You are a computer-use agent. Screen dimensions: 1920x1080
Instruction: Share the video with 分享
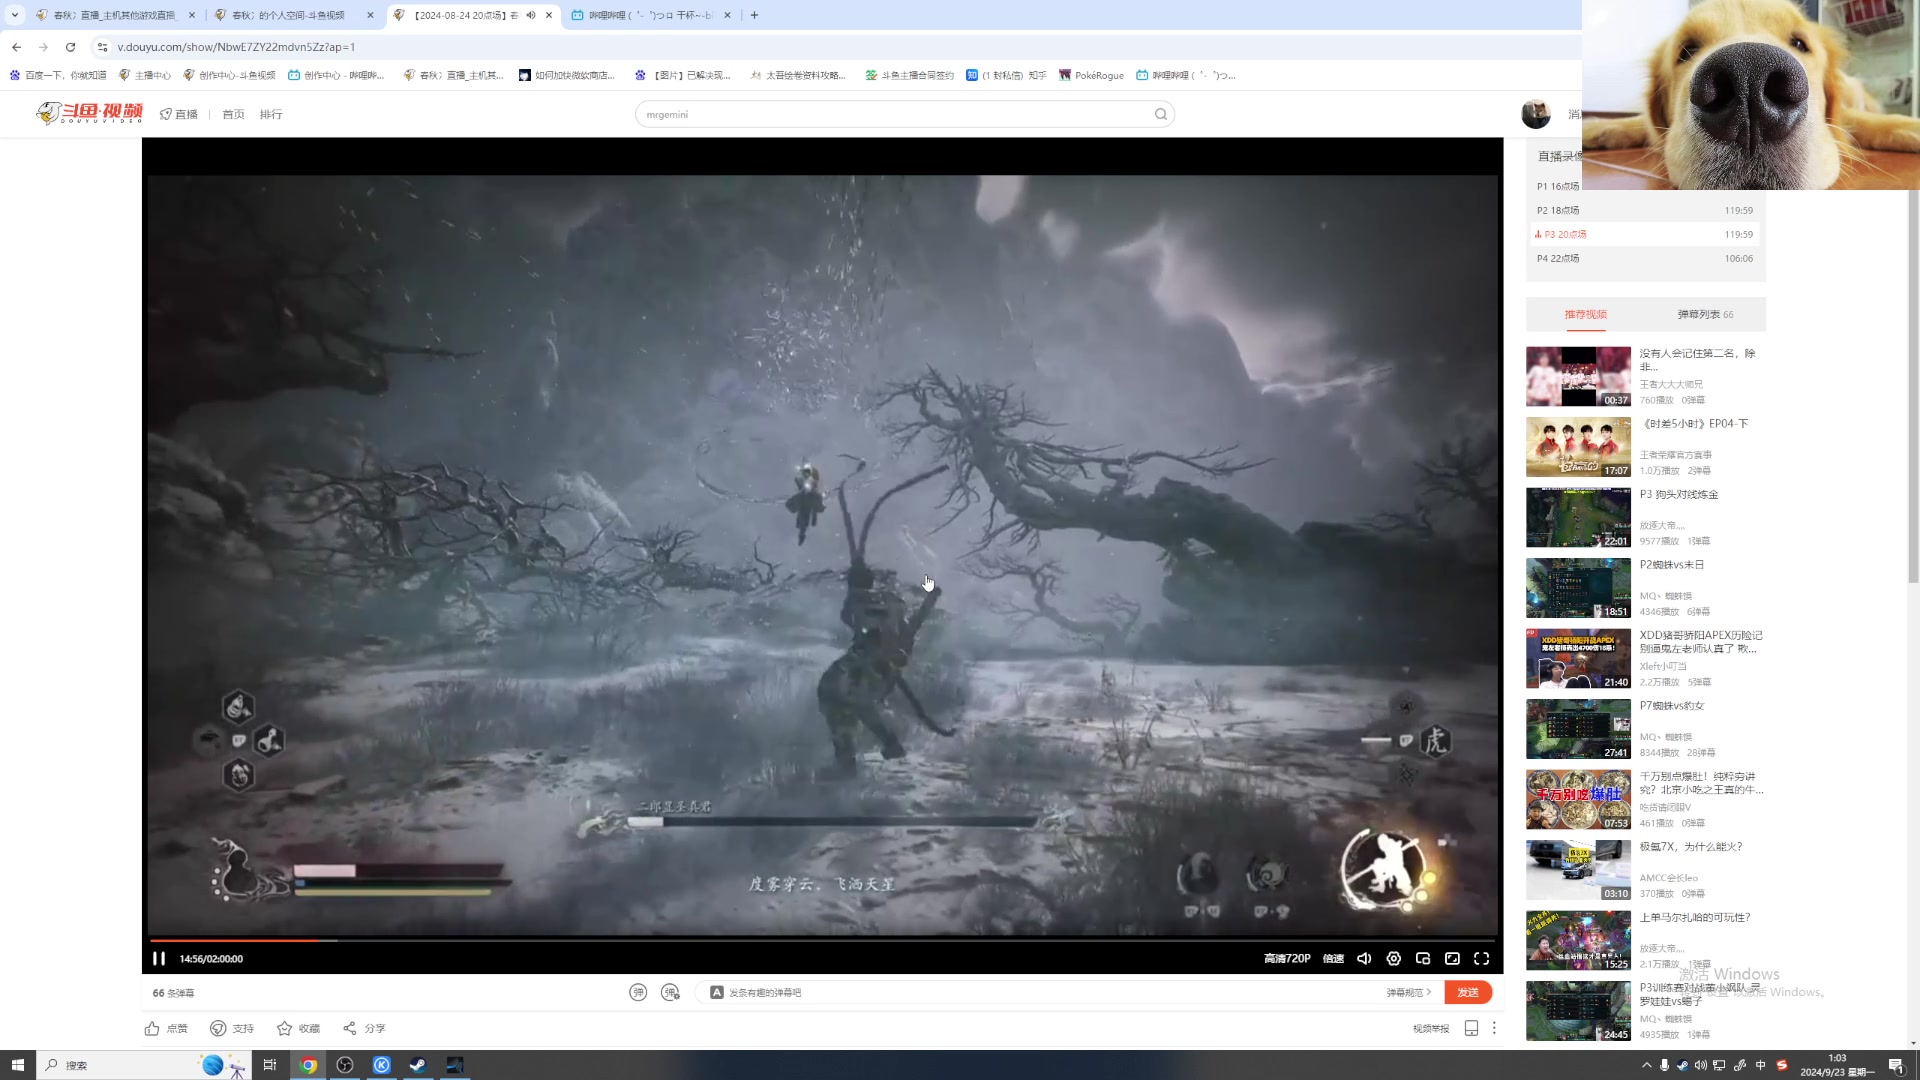click(x=364, y=1028)
